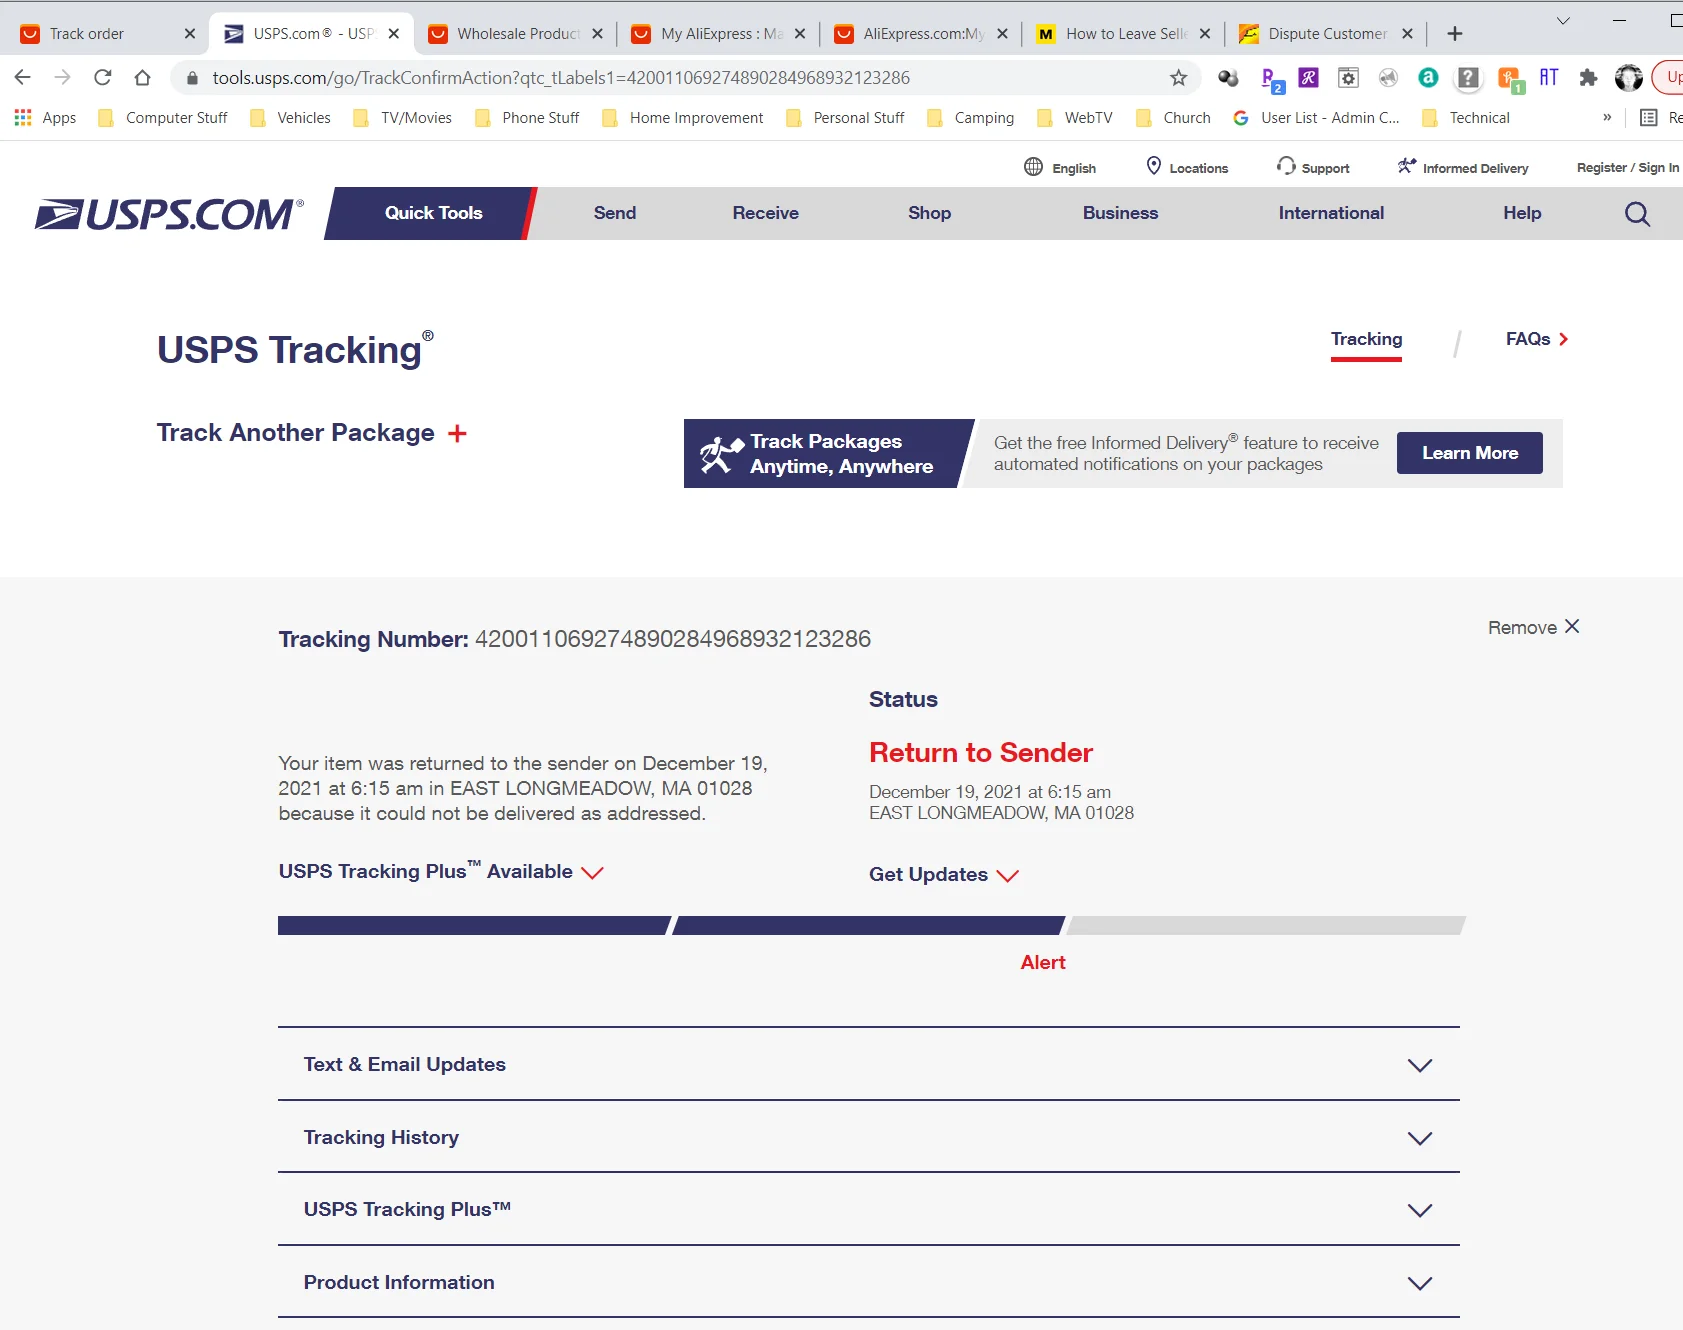Open the Vehicles bookmark folder
The height and width of the screenshot is (1330, 1683).
(x=291, y=118)
